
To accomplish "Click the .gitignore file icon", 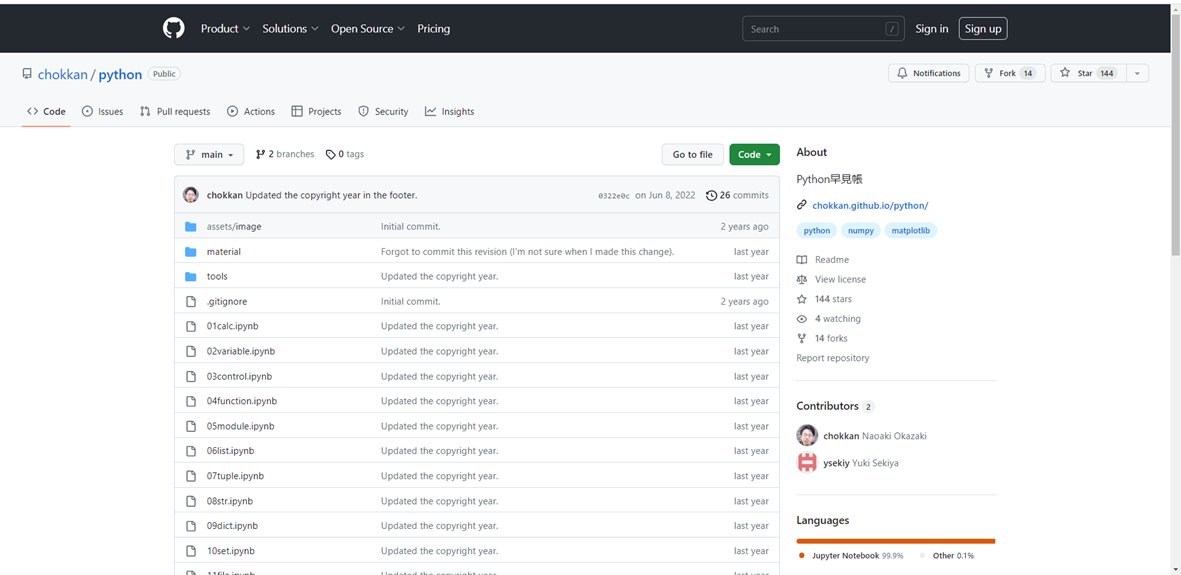I will coord(191,301).
